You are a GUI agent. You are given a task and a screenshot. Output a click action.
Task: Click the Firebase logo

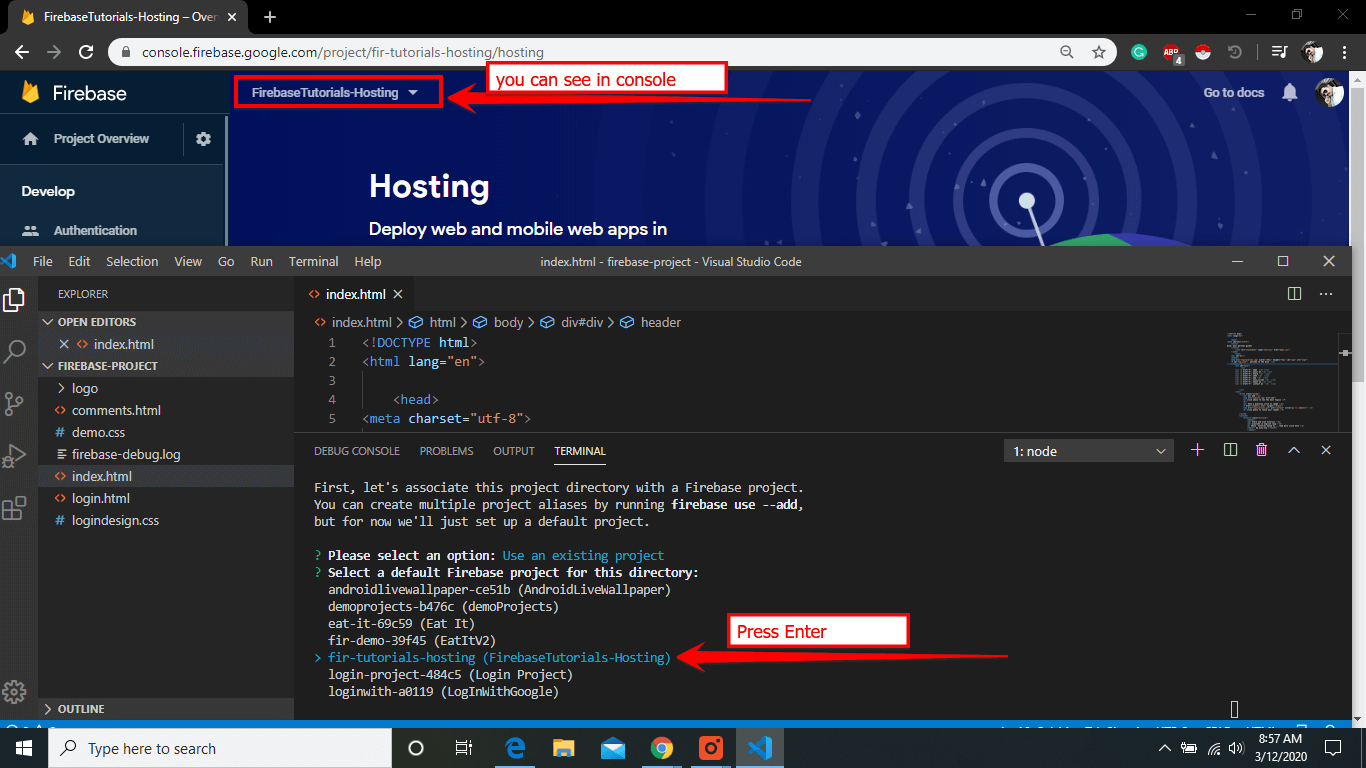(x=75, y=93)
